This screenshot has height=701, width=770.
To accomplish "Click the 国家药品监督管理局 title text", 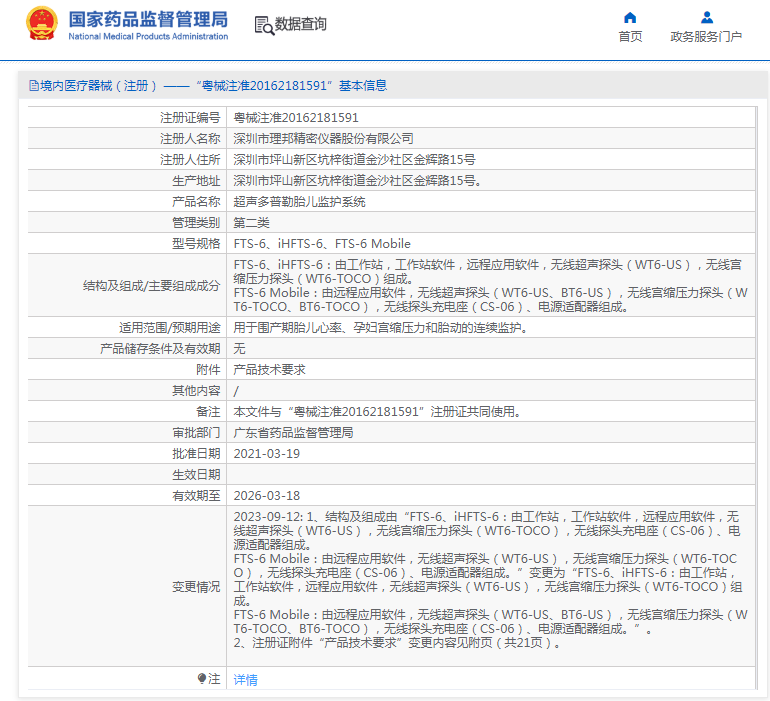I will (x=148, y=19).
